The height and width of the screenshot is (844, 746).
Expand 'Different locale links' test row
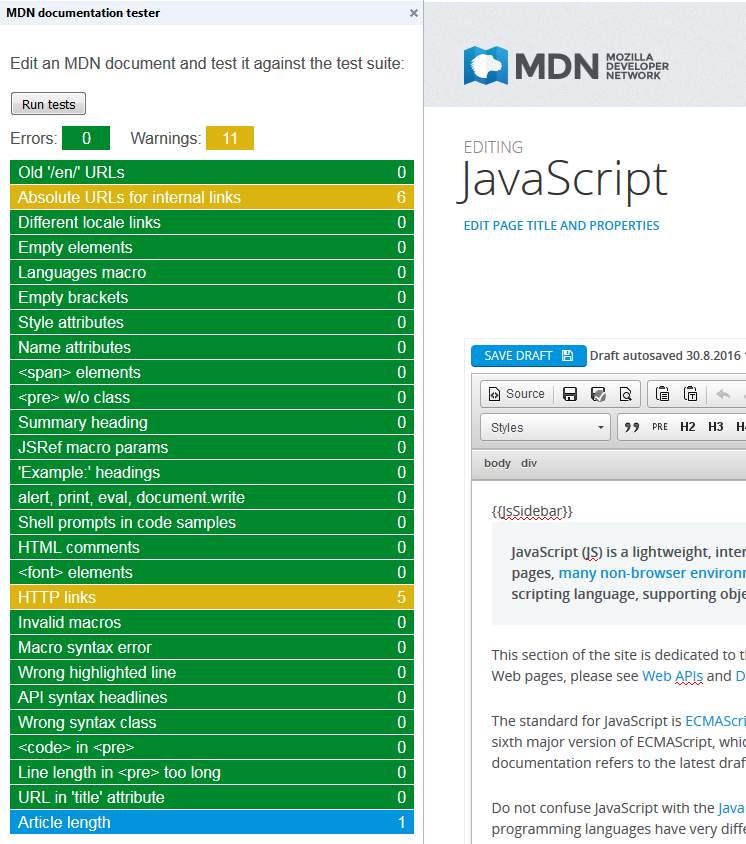[x=212, y=222]
